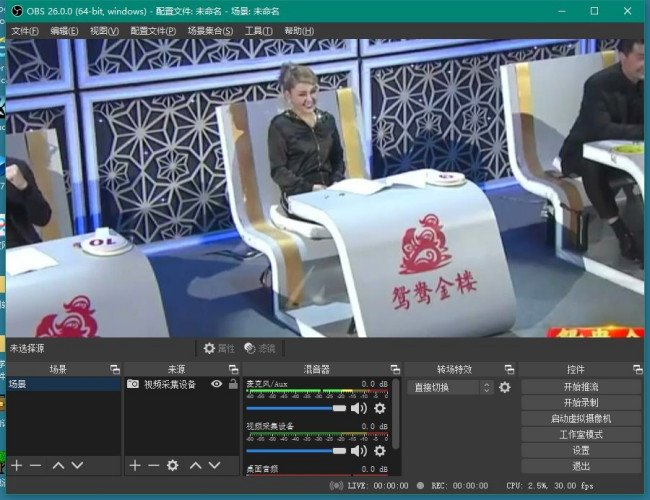
Task: Add a new source with plus icon
Action: (135, 466)
